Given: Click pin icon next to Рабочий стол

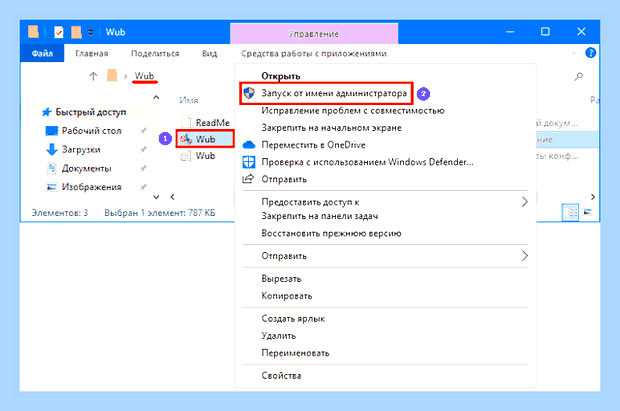Looking at the screenshot, I should [143, 131].
